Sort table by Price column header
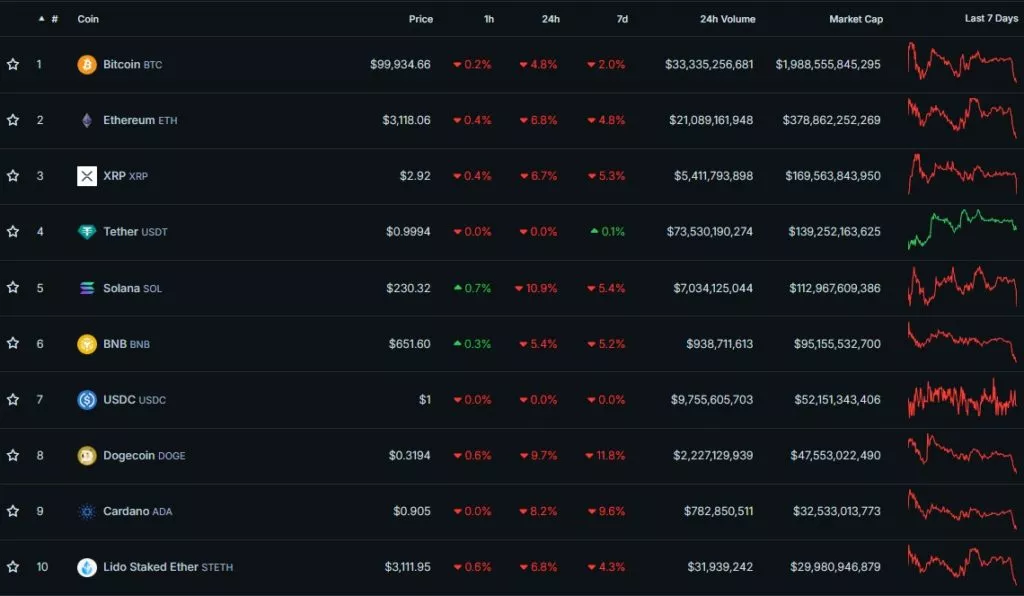This screenshot has width=1024, height=596. (421, 19)
